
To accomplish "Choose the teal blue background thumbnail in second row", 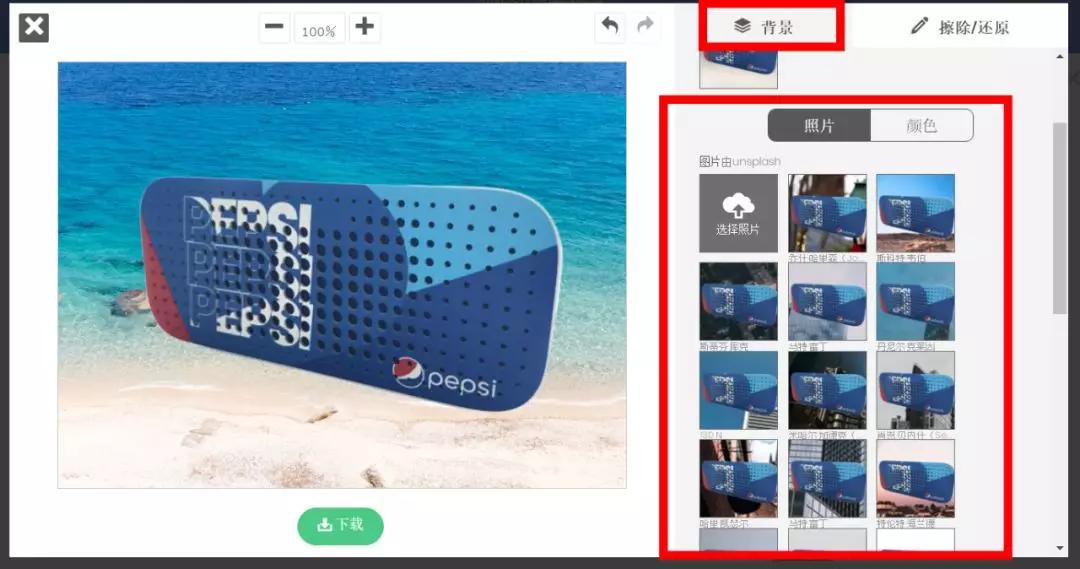I will pos(915,301).
